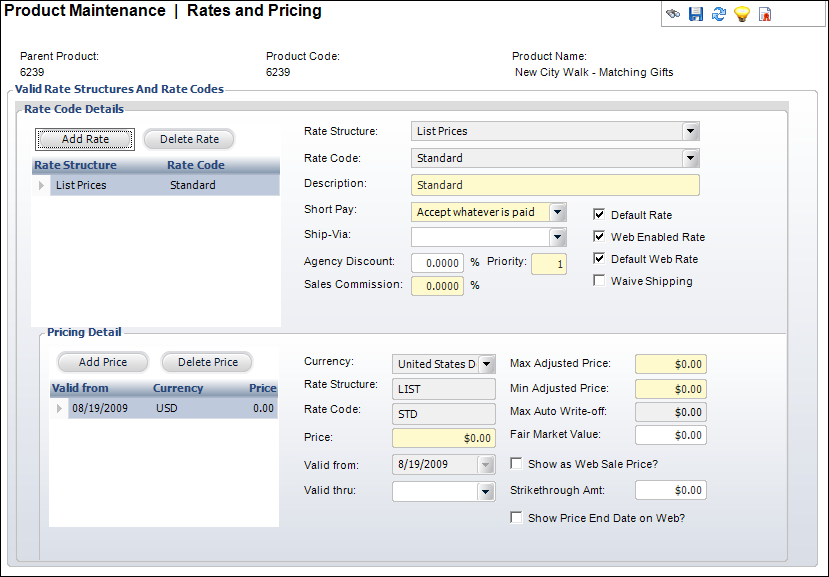Click the Priority input field
Screen dimensions: 829x577
548,261
